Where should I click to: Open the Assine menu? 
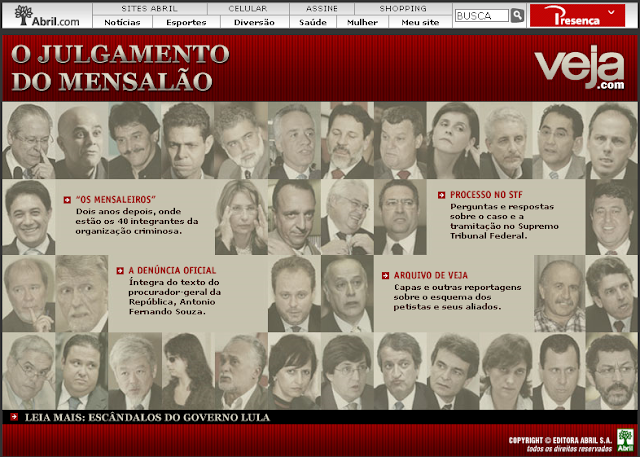point(322,9)
